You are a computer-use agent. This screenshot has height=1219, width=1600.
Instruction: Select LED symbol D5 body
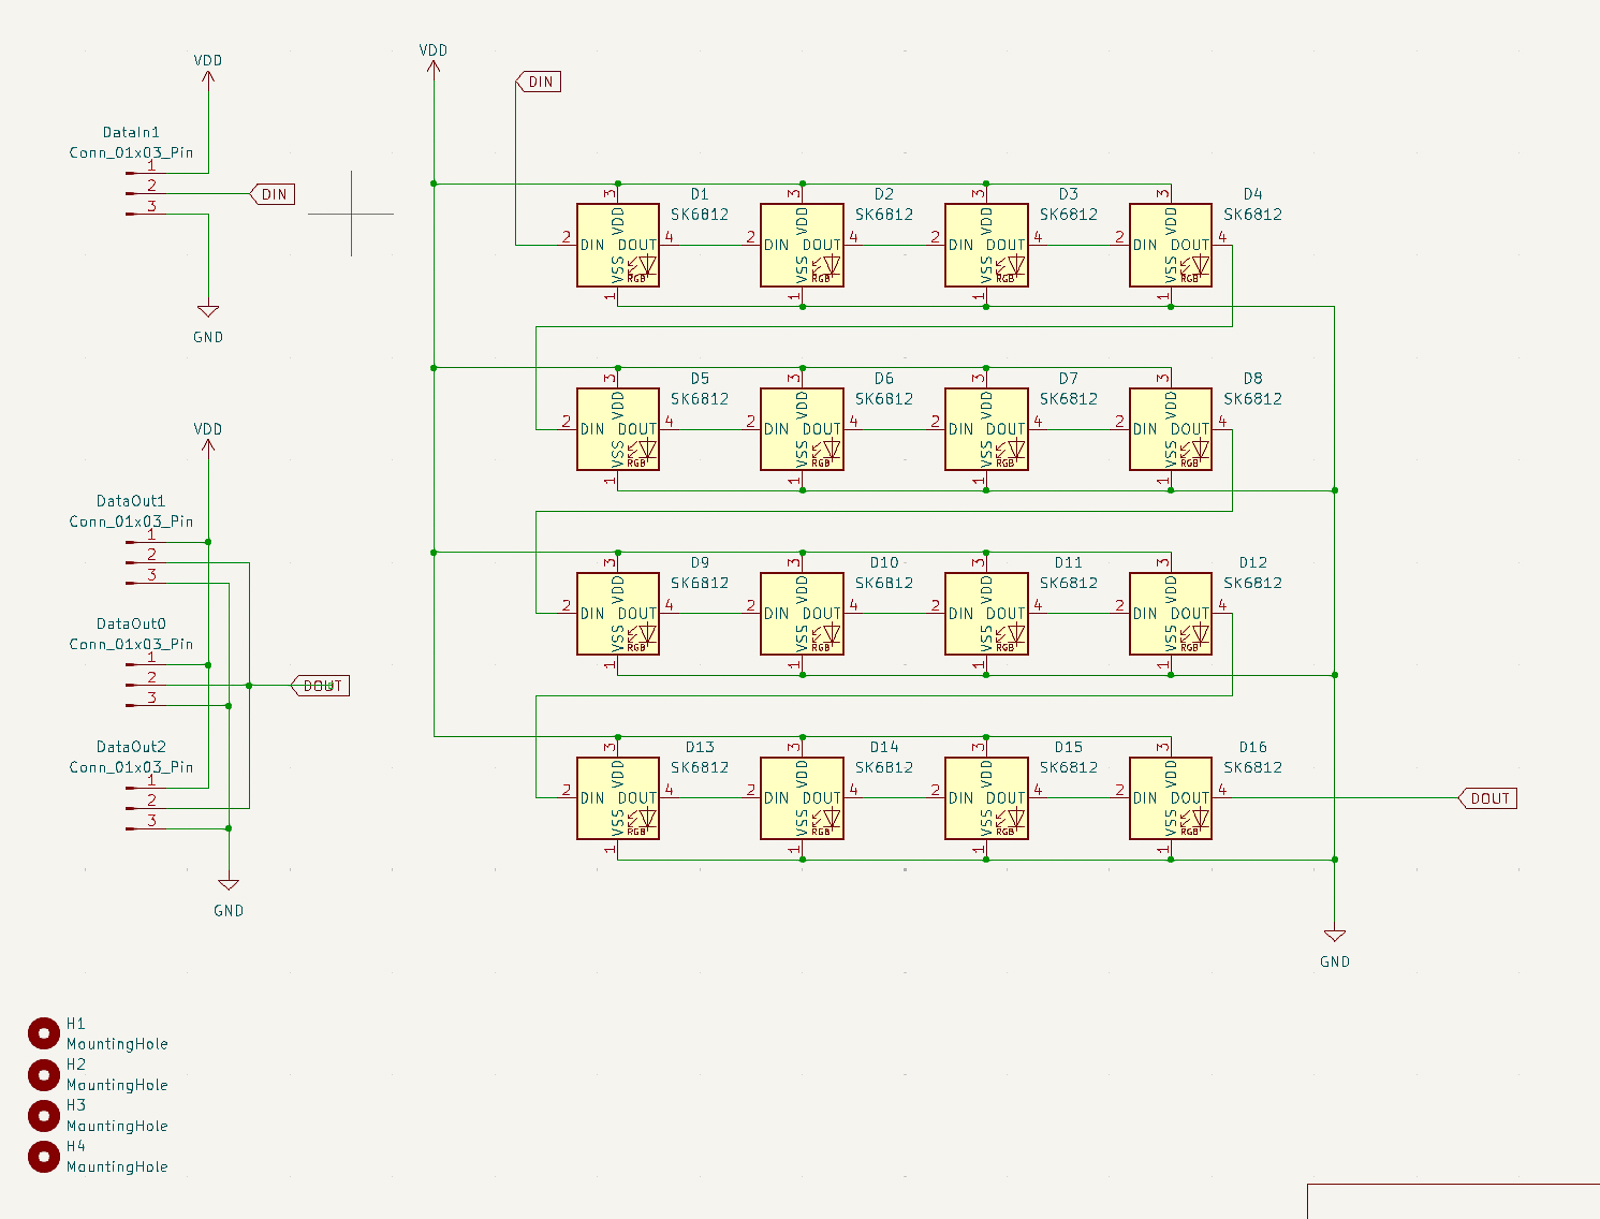618,429
